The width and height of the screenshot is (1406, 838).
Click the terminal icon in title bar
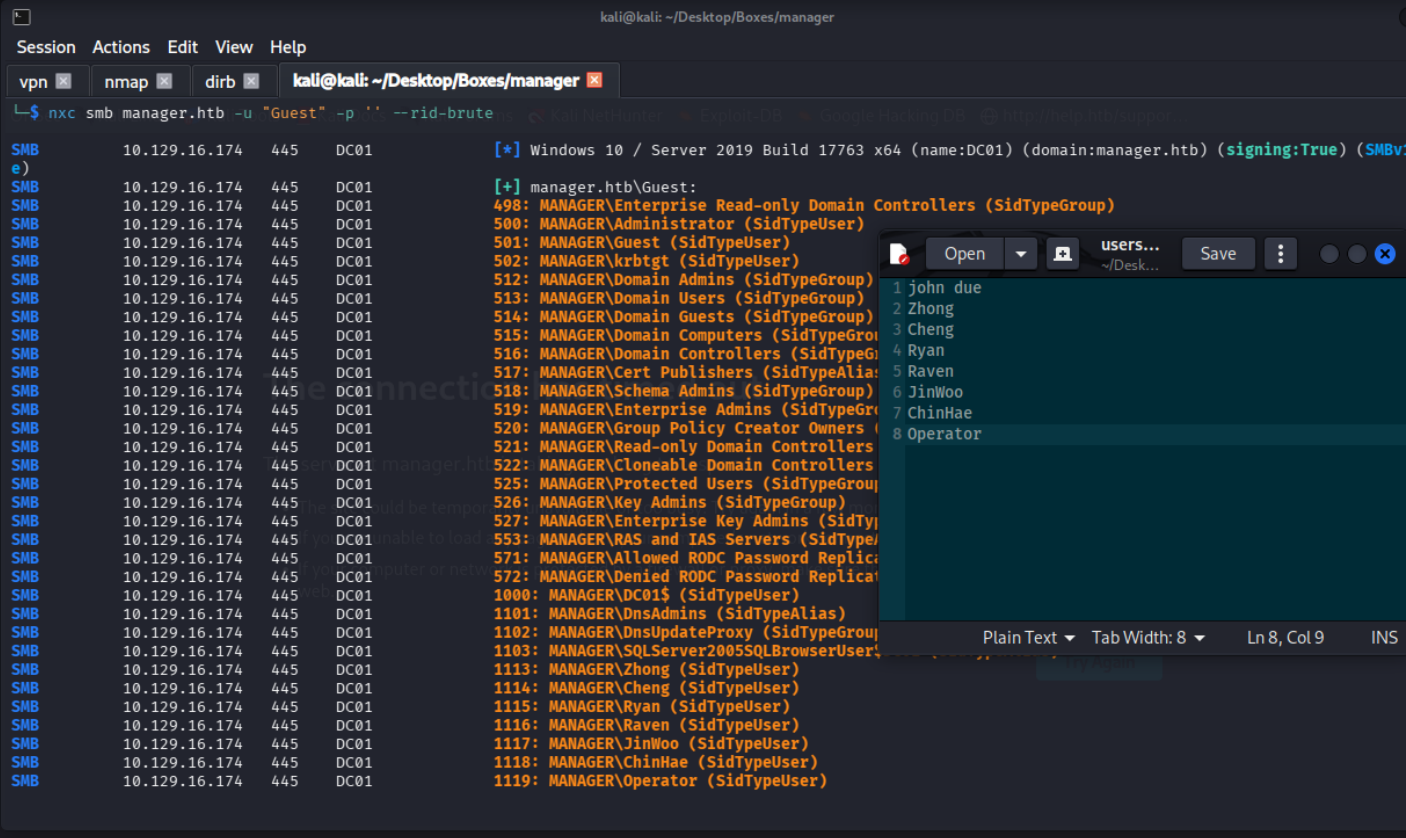pyautogui.click(x=21, y=17)
